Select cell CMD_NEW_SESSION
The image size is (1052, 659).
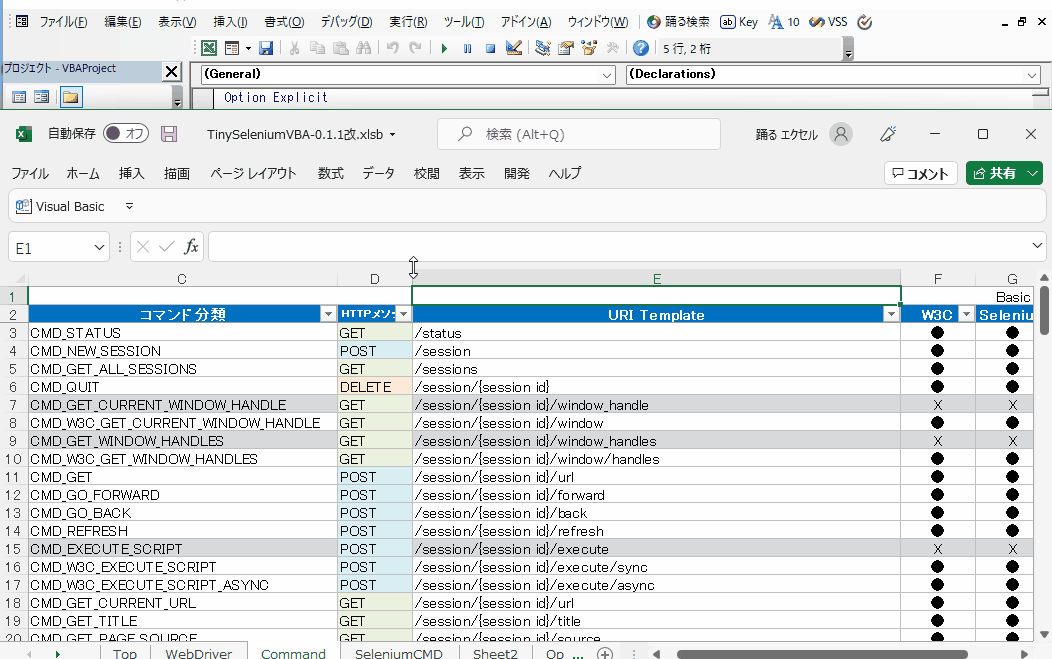[182, 351]
